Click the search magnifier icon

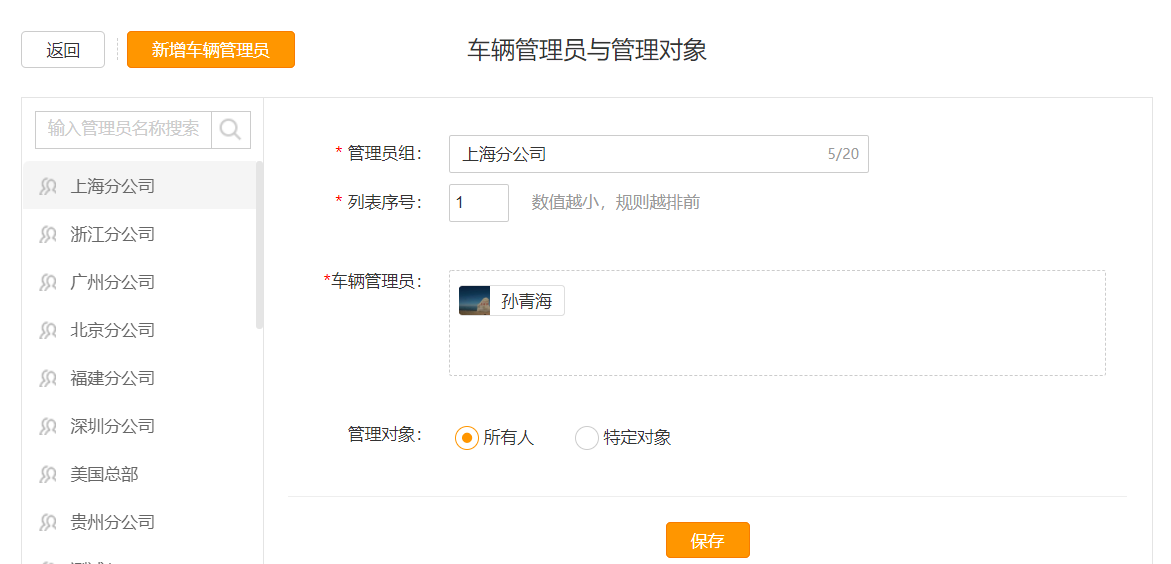(x=231, y=130)
